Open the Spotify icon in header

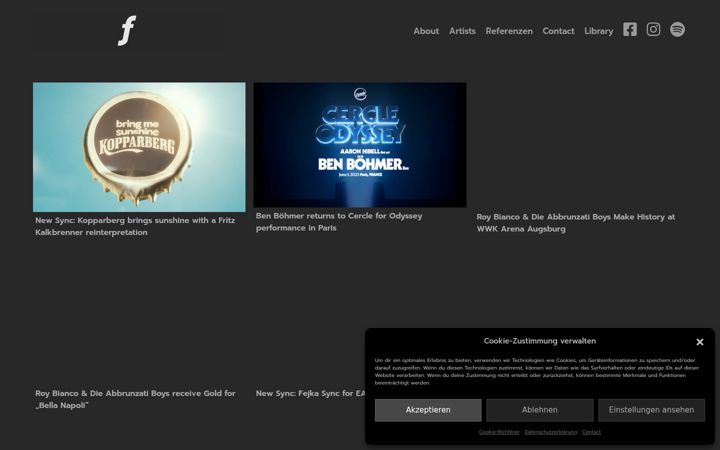(677, 29)
